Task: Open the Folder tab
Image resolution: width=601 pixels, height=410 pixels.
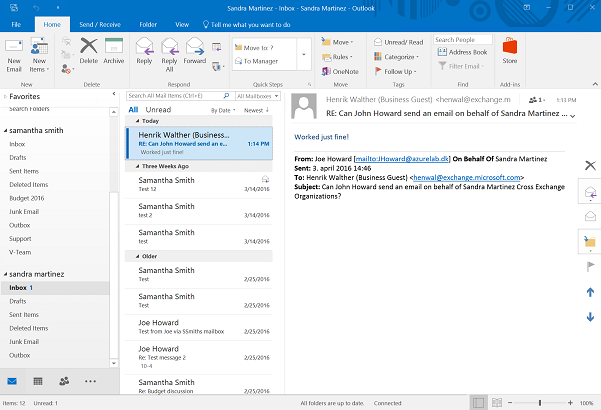Action: [148, 25]
